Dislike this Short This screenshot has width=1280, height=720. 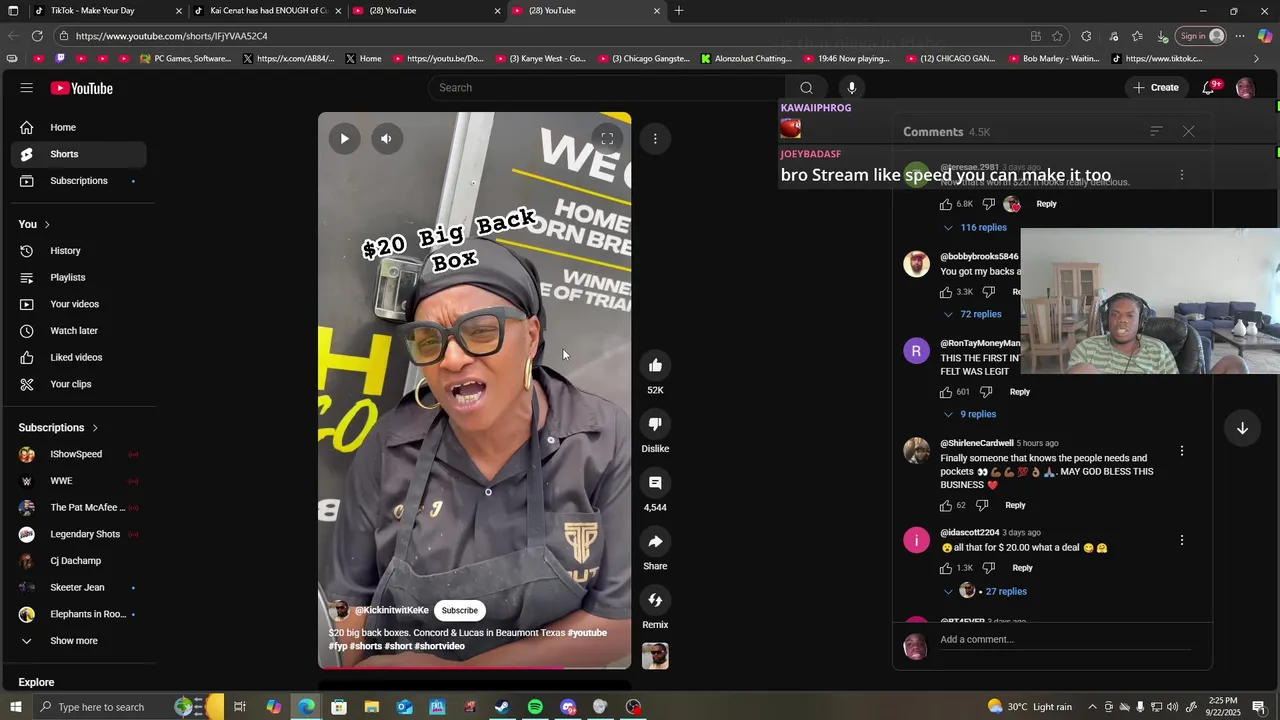click(655, 424)
